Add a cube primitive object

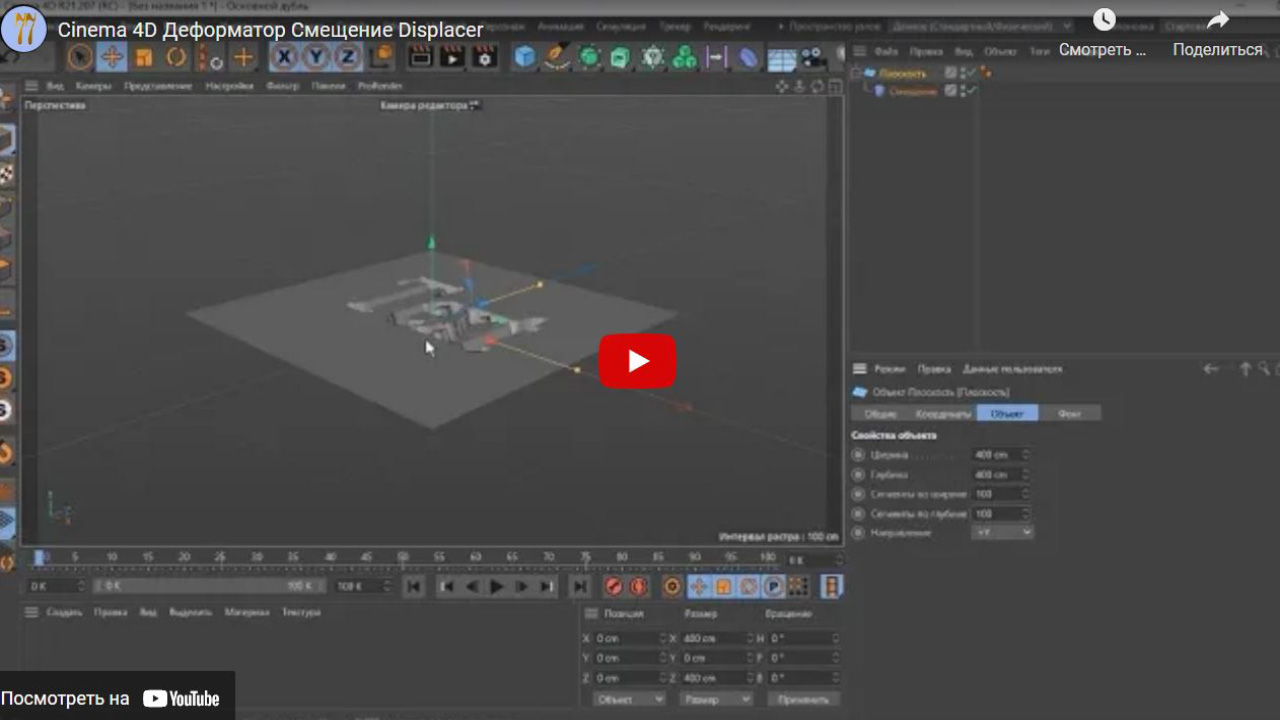pyautogui.click(x=525, y=57)
